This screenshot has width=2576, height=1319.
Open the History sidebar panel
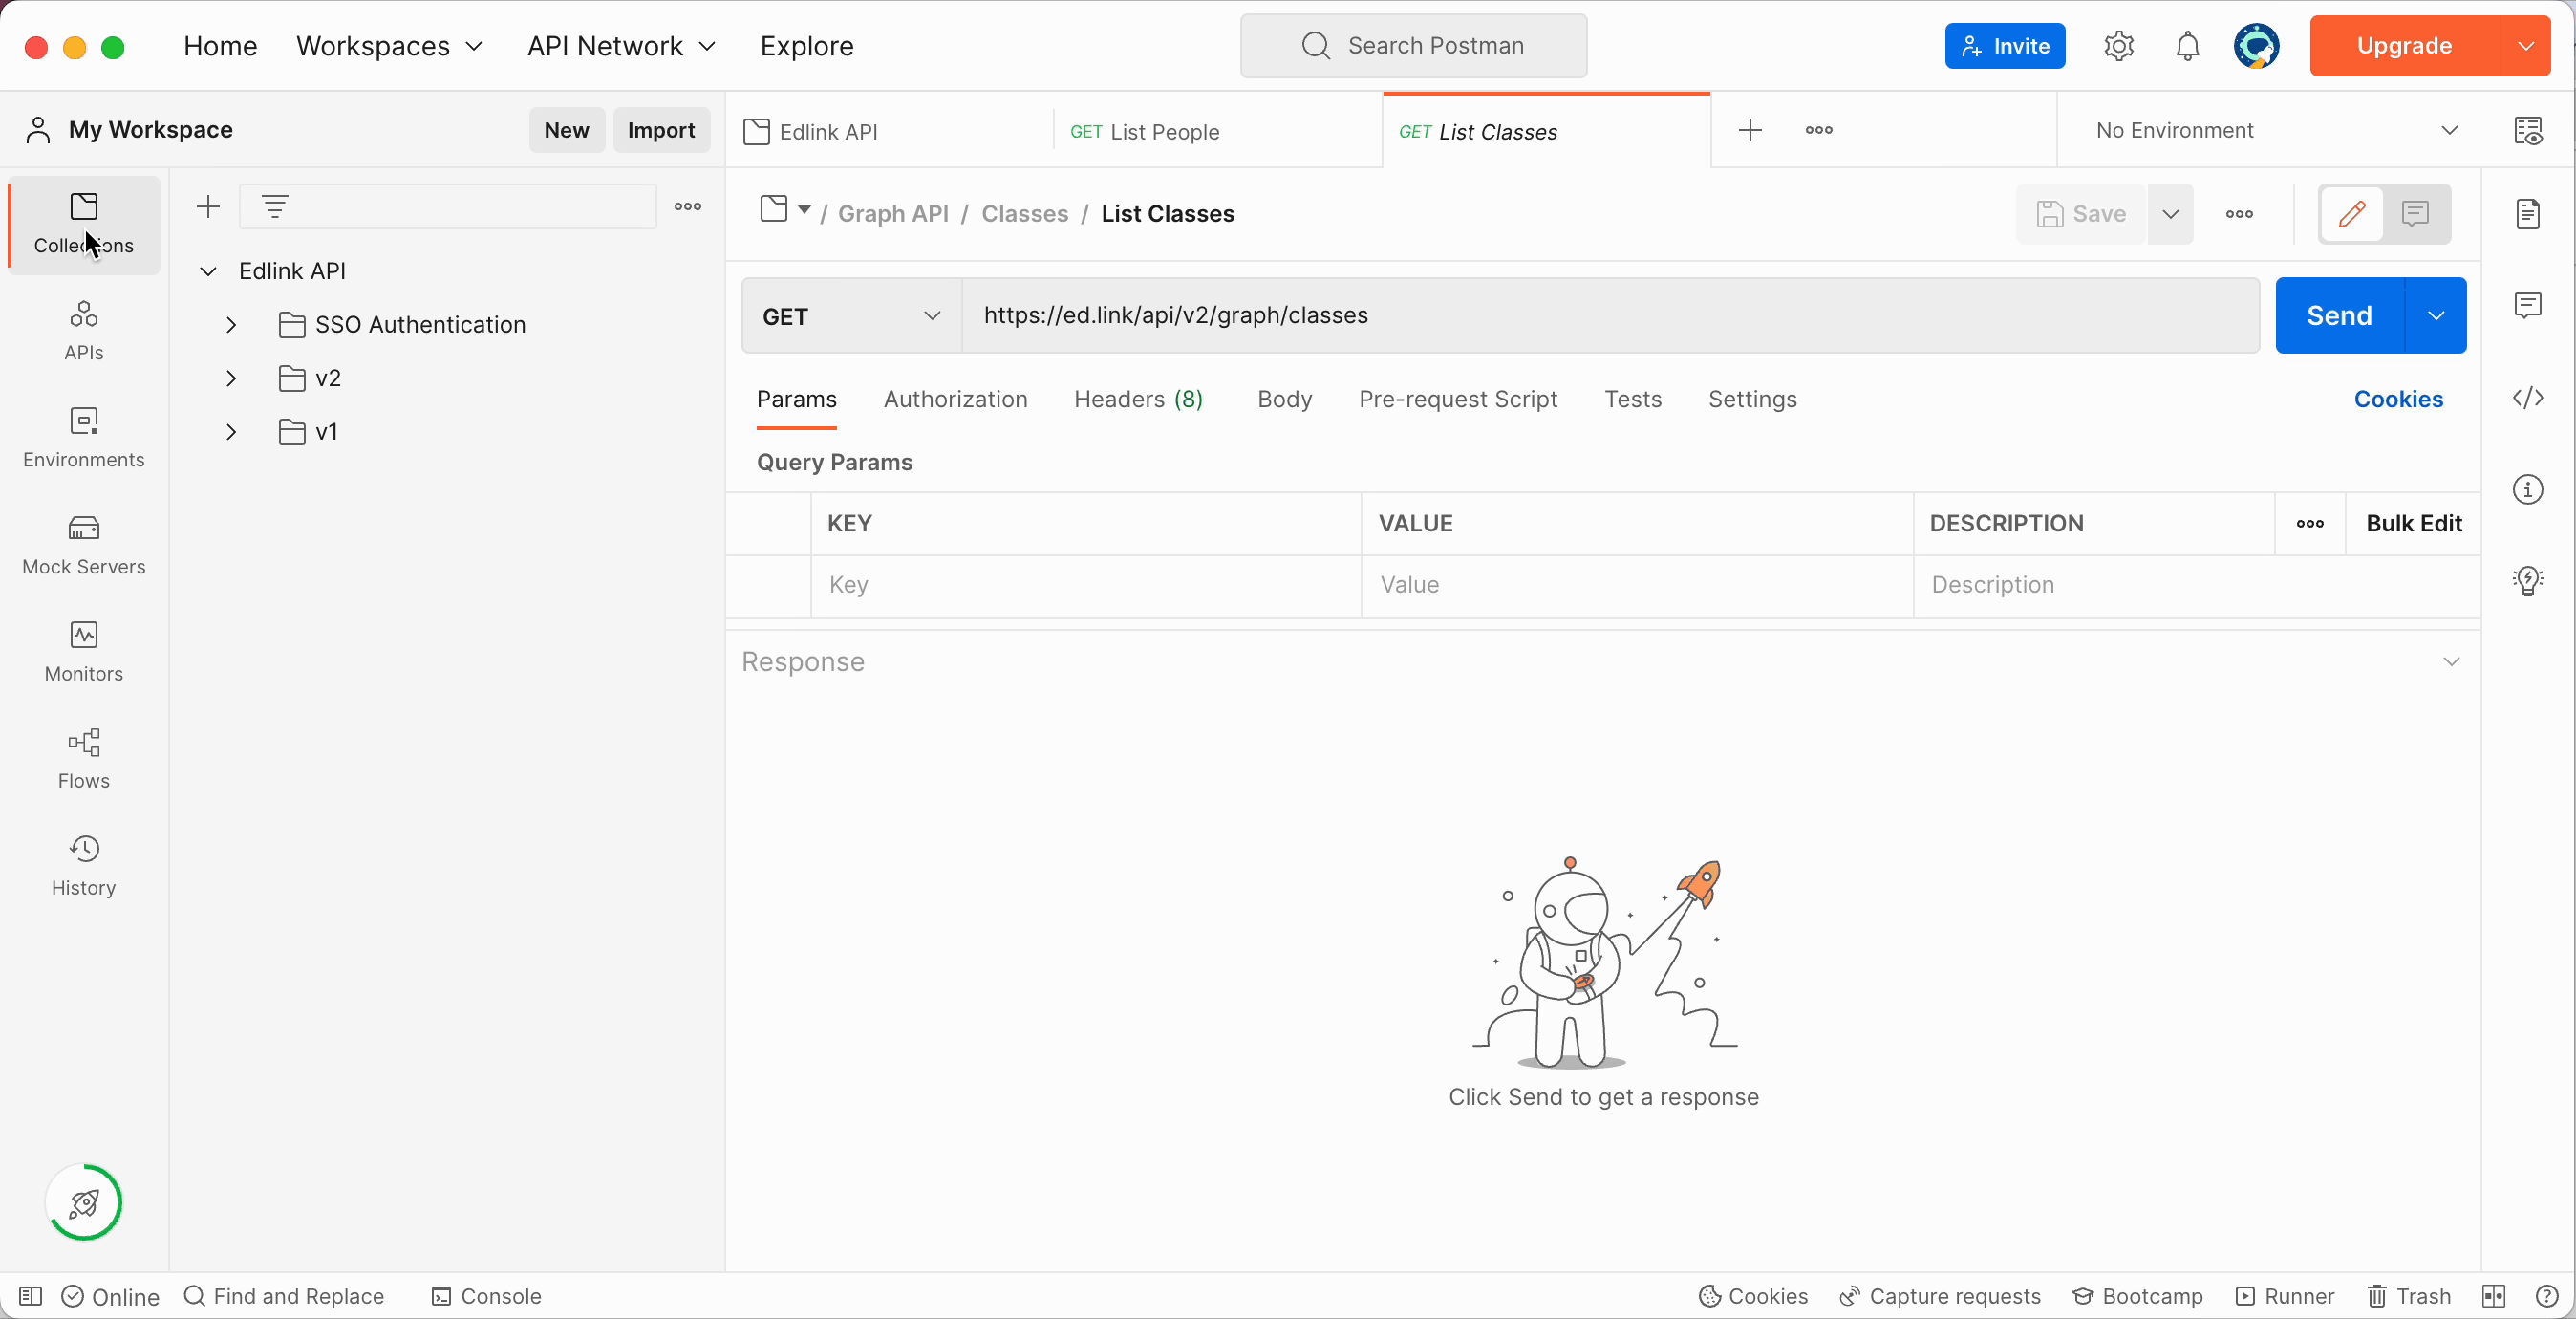pos(84,866)
